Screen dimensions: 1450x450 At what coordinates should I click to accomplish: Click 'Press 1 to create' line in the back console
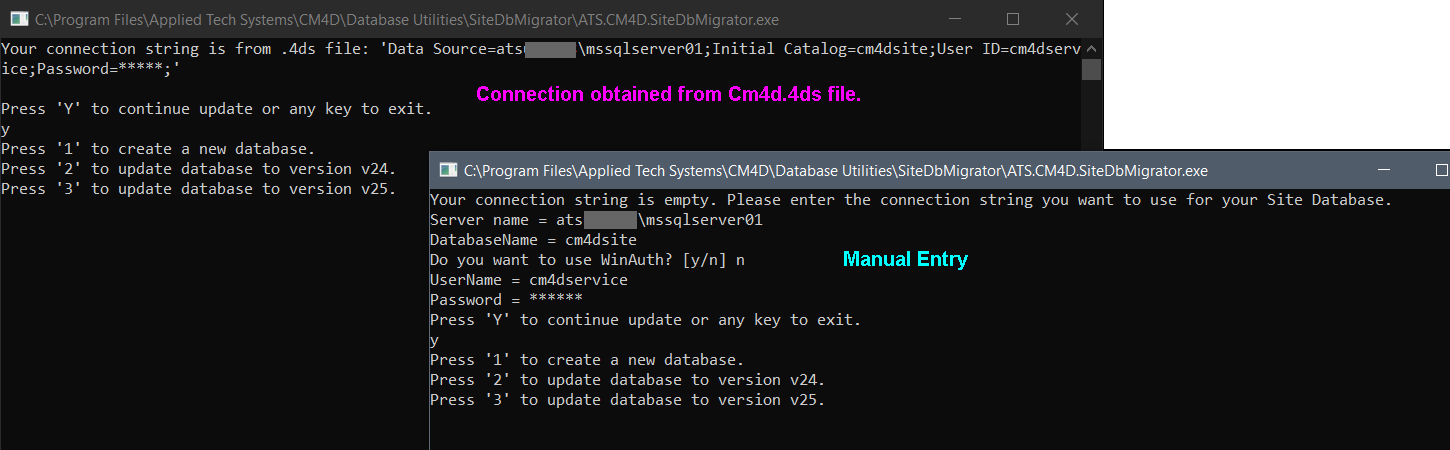tap(158, 149)
